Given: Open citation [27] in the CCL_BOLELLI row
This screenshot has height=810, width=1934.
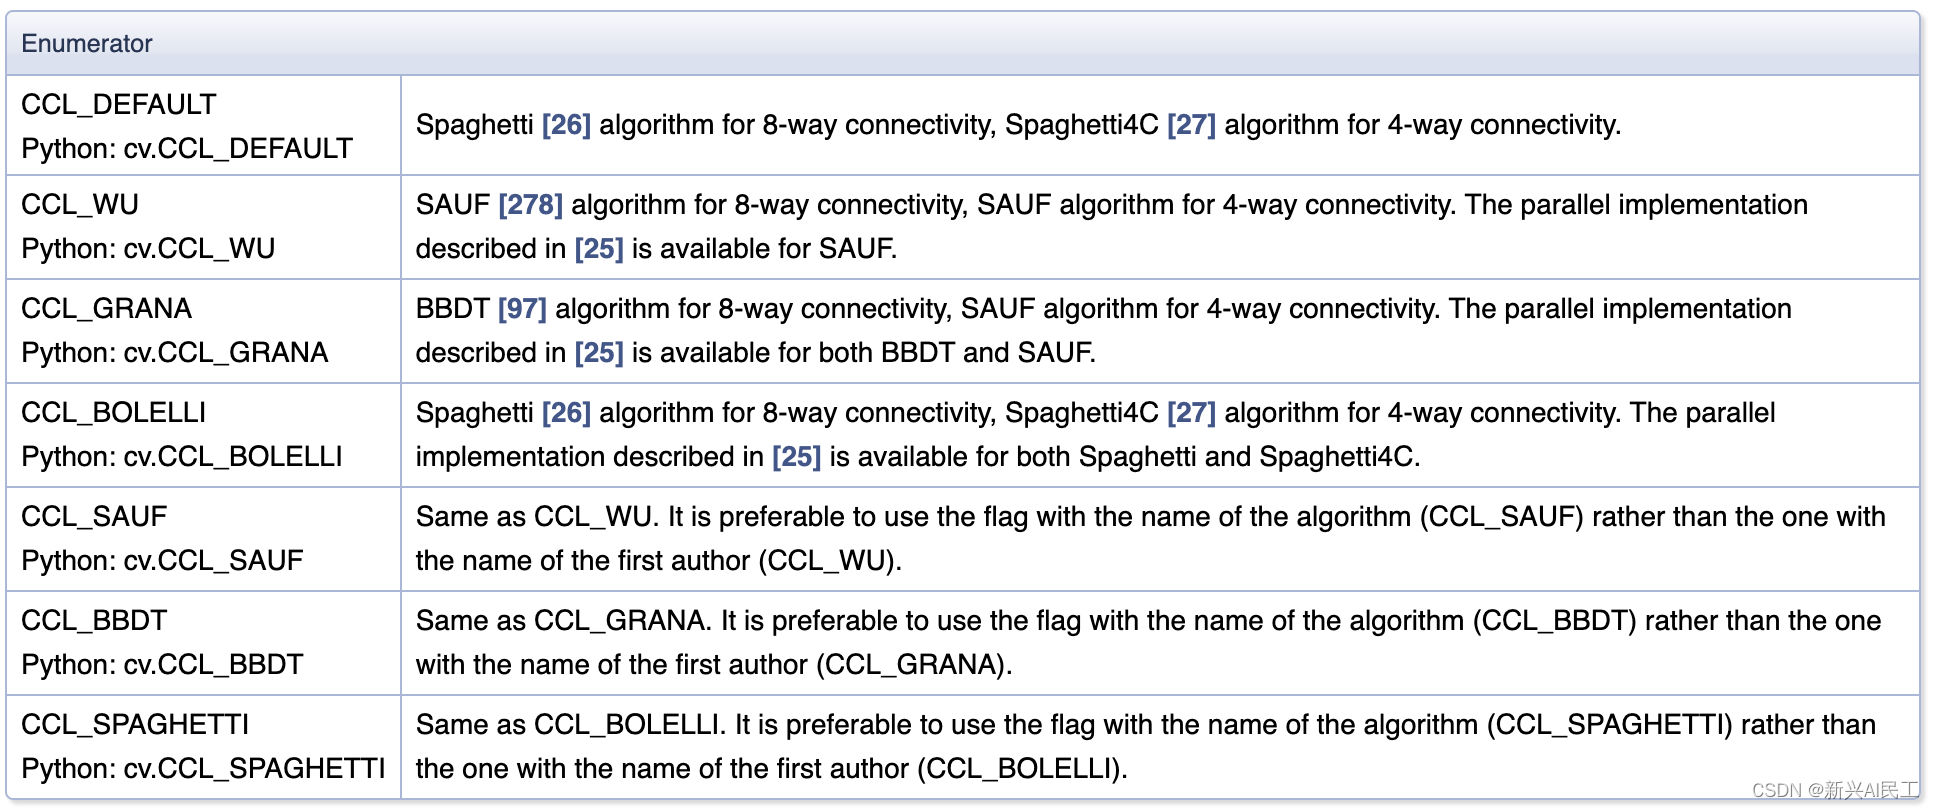Looking at the screenshot, I should point(1191,413).
